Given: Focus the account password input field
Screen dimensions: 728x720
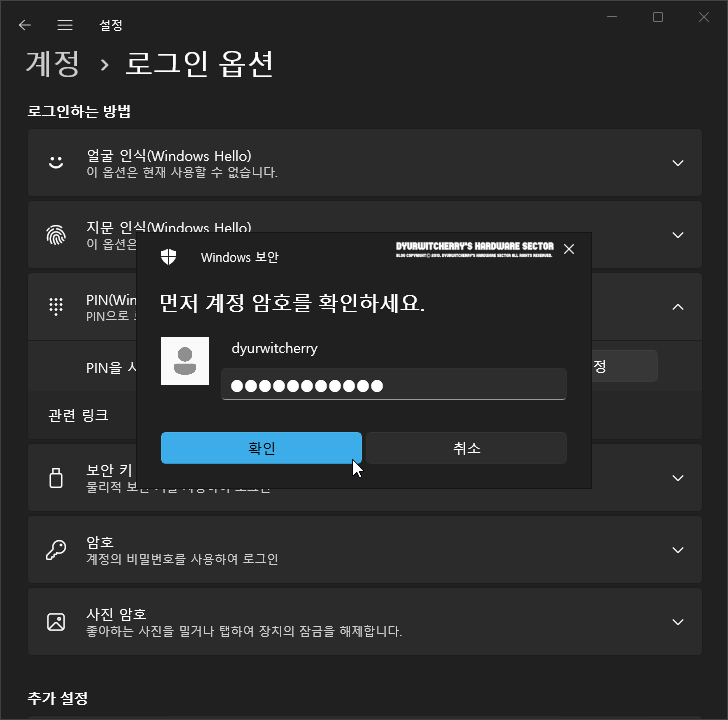Looking at the screenshot, I should [x=394, y=384].
